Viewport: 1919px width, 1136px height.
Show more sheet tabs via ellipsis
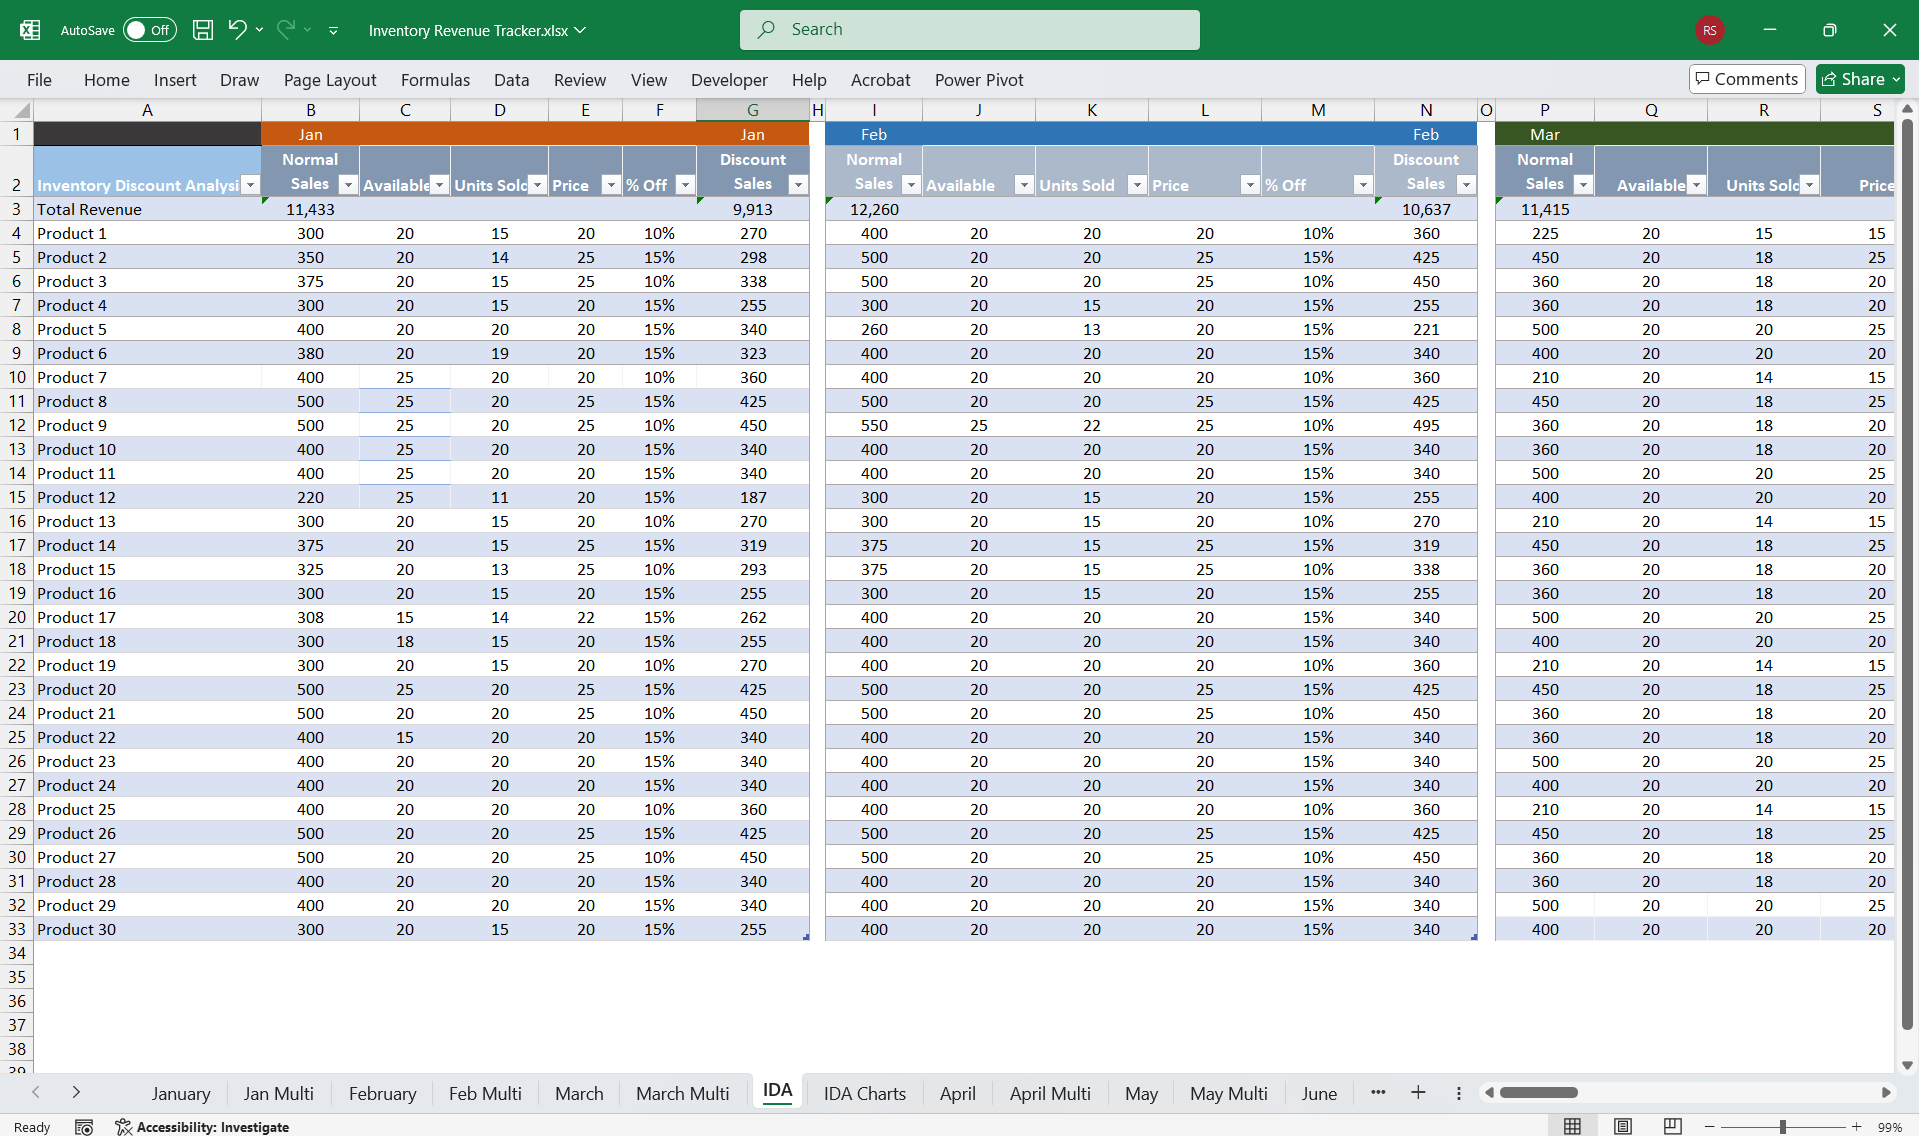click(x=1378, y=1092)
